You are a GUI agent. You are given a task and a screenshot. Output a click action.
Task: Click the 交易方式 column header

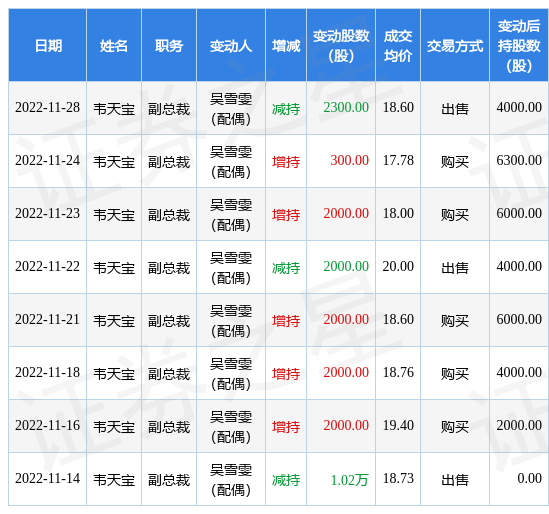click(455, 46)
